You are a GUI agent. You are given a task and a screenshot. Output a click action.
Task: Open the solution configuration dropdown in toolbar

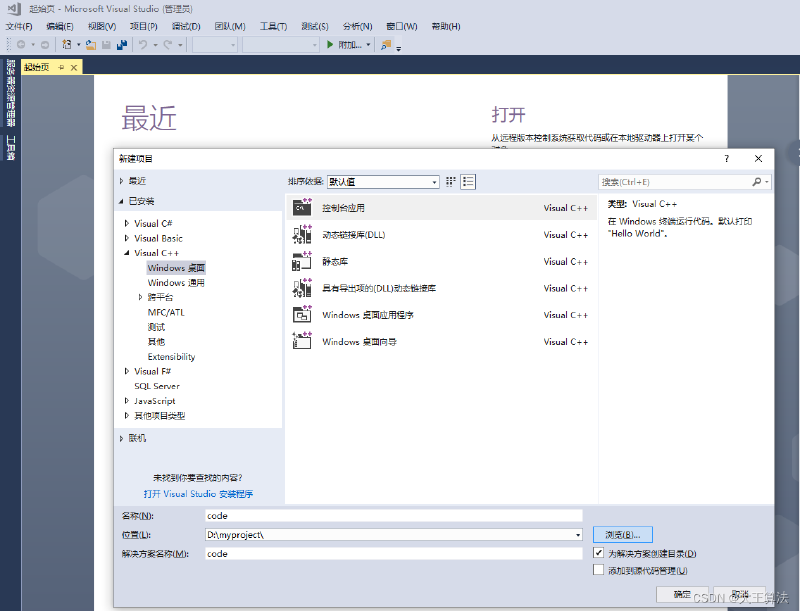(215, 45)
